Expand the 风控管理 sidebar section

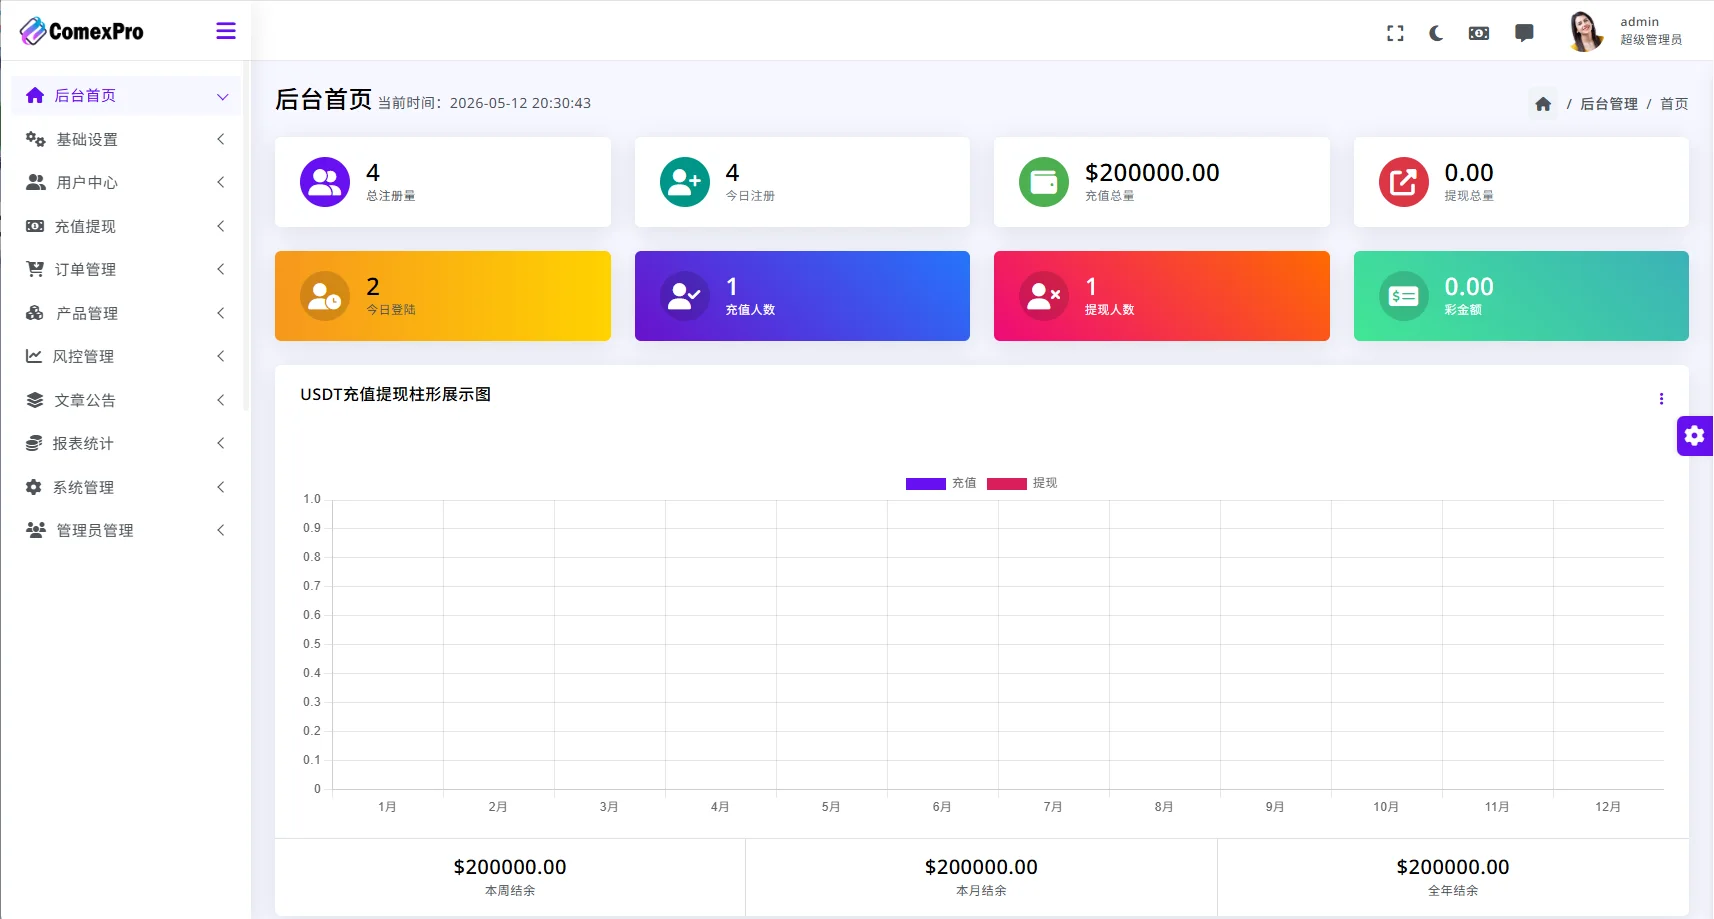point(126,356)
